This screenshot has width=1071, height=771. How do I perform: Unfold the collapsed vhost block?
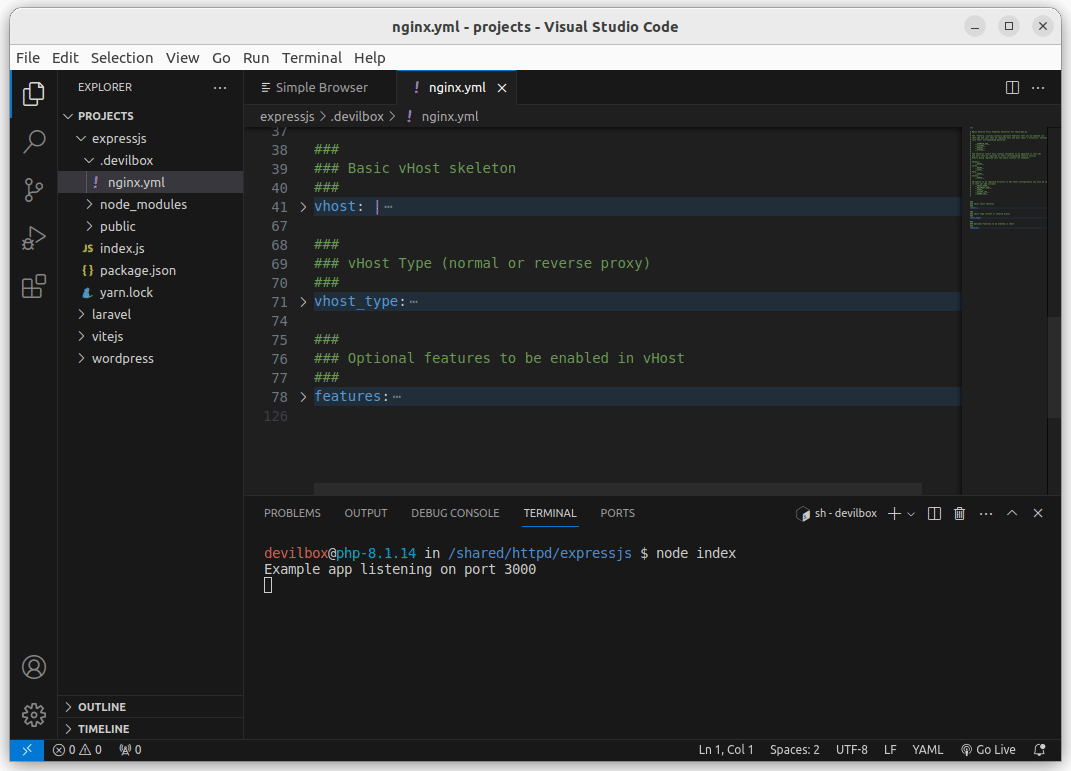(304, 207)
